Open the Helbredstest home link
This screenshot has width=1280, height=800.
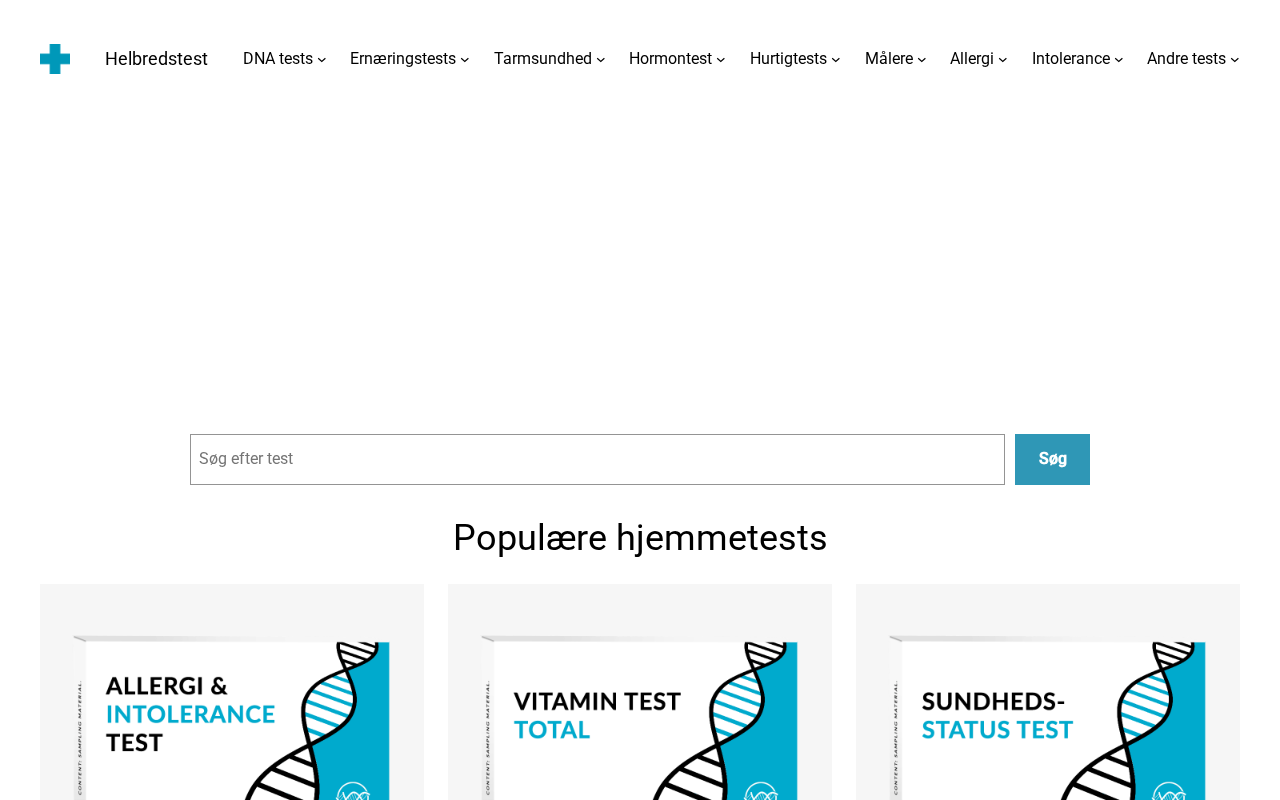[156, 59]
